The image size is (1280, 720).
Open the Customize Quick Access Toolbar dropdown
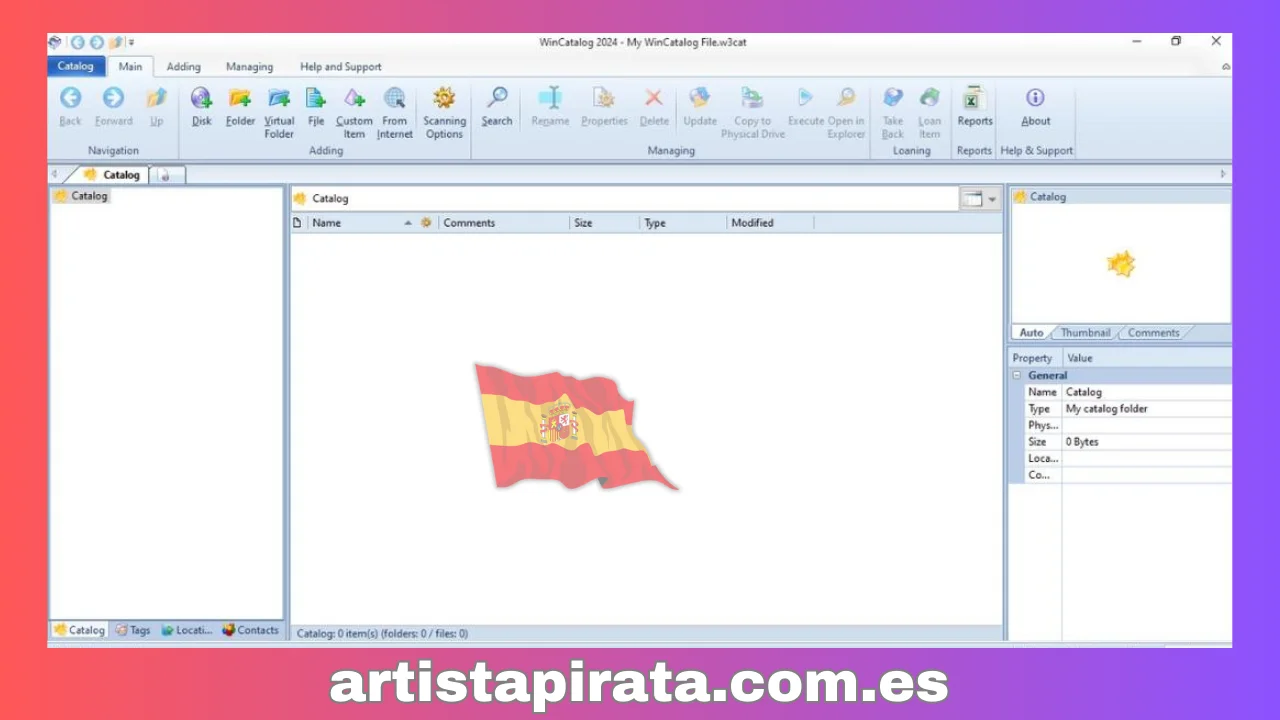tap(131, 43)
